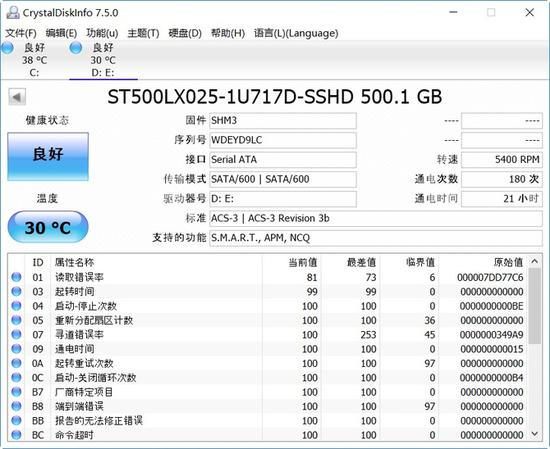Click status dot for attribute 04 启动-停止次数
The width and height of the screenshot is (550, 449).
coord(16,306)
